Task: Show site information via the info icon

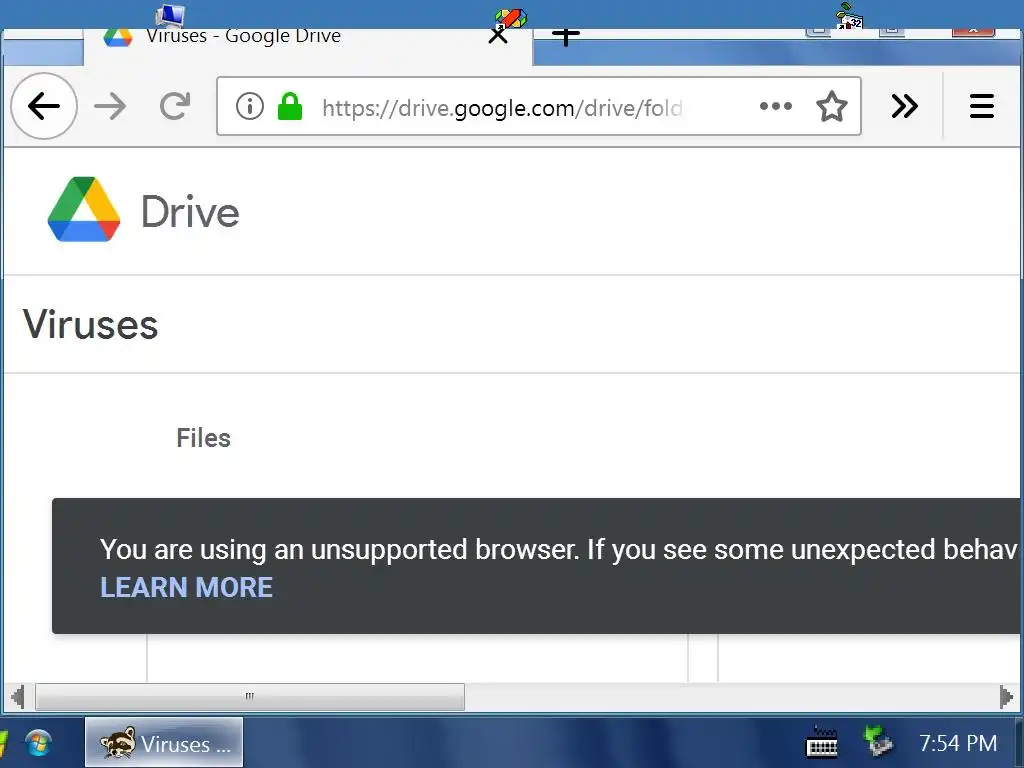Action: (x=249, y=106)
